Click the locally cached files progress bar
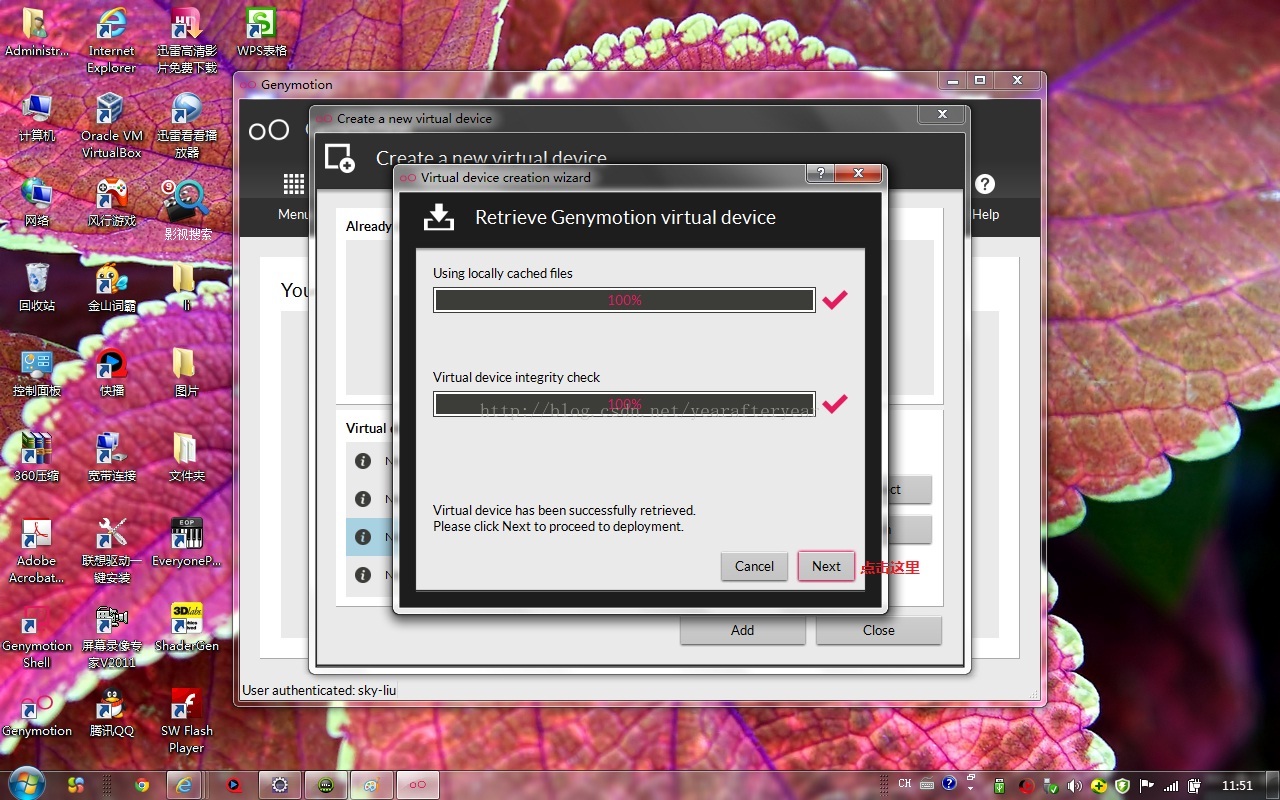Viewport: 1280px width, 800px height. (x=624, y=300)
